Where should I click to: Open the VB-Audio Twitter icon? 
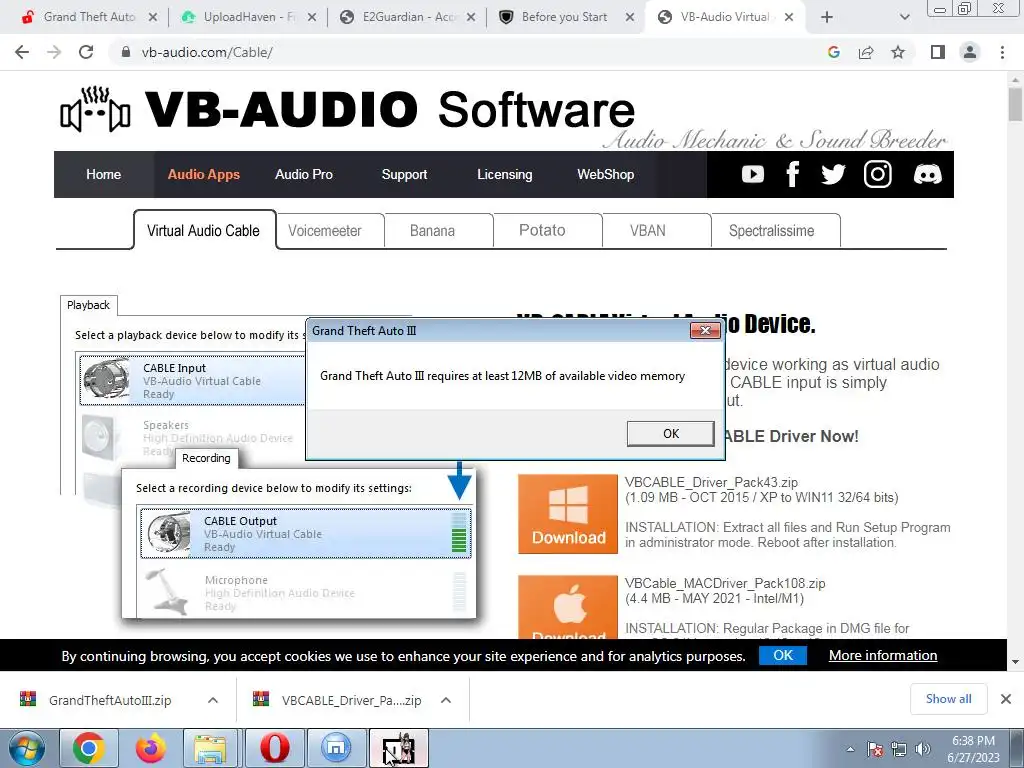pyautogui.click(x=833, y=174)
